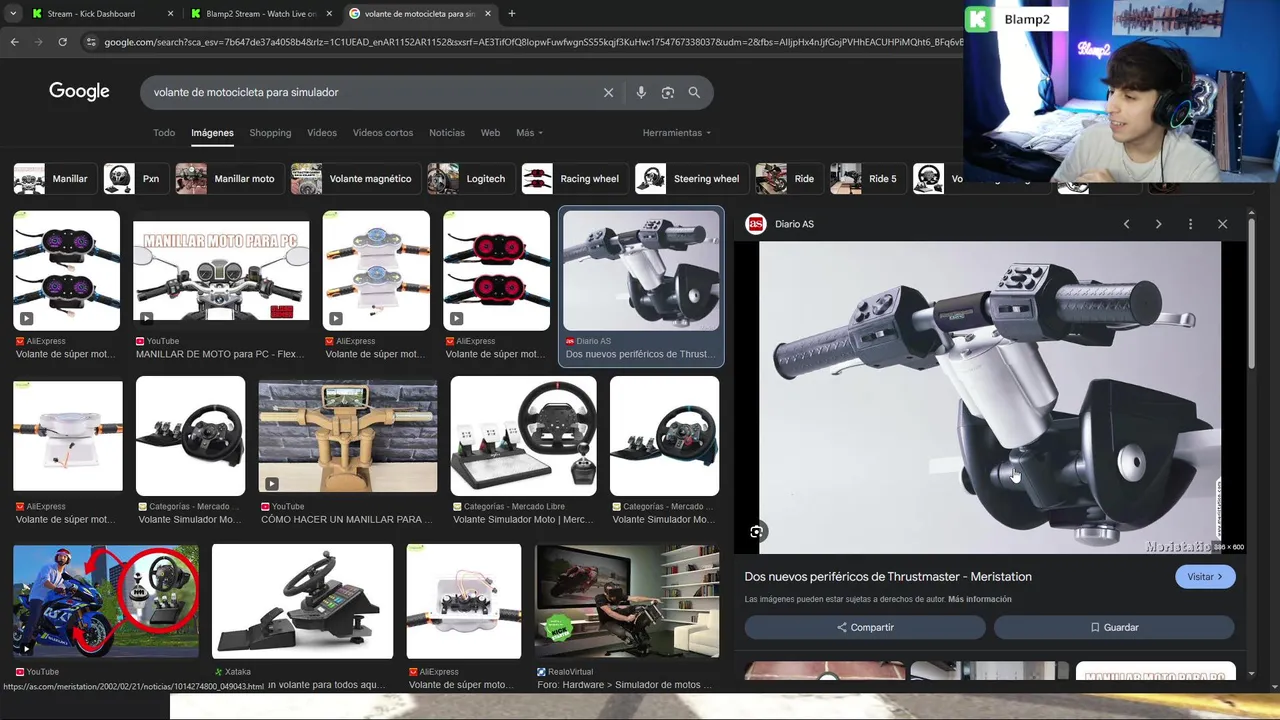The image size is (1280, 720).
Task: Filter by Steering wheel chip
Action: tap(692, 179)
